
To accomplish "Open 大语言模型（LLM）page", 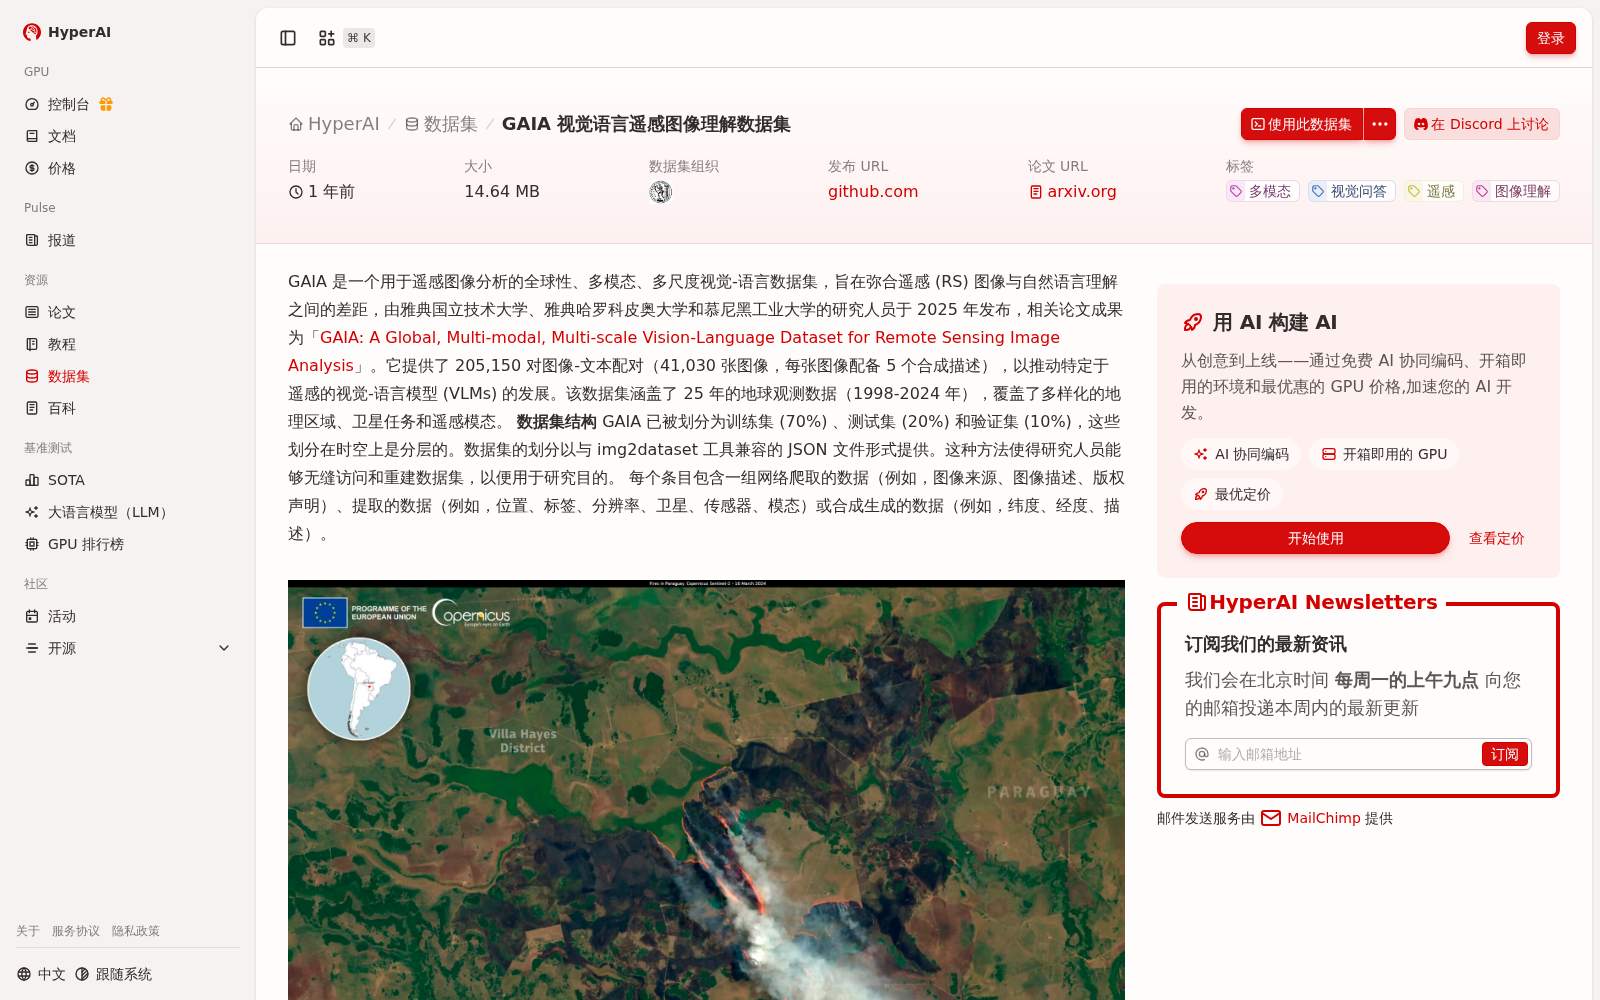I will [127, 512].
